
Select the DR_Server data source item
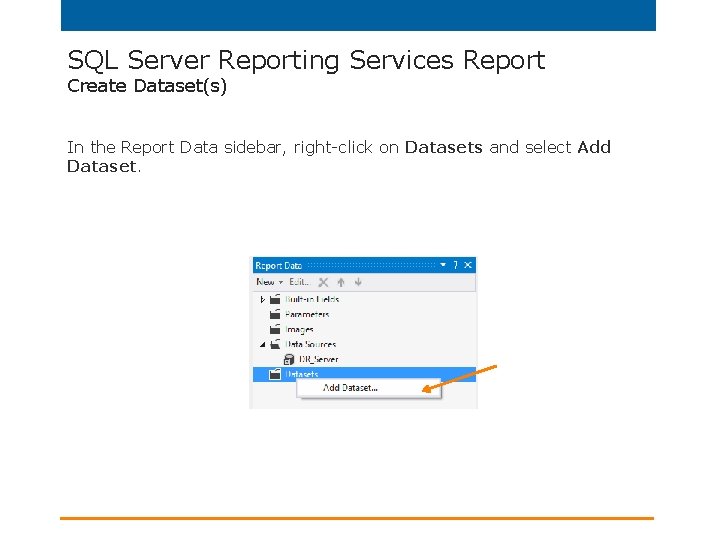pyautogui.click(x=318, y=359)
